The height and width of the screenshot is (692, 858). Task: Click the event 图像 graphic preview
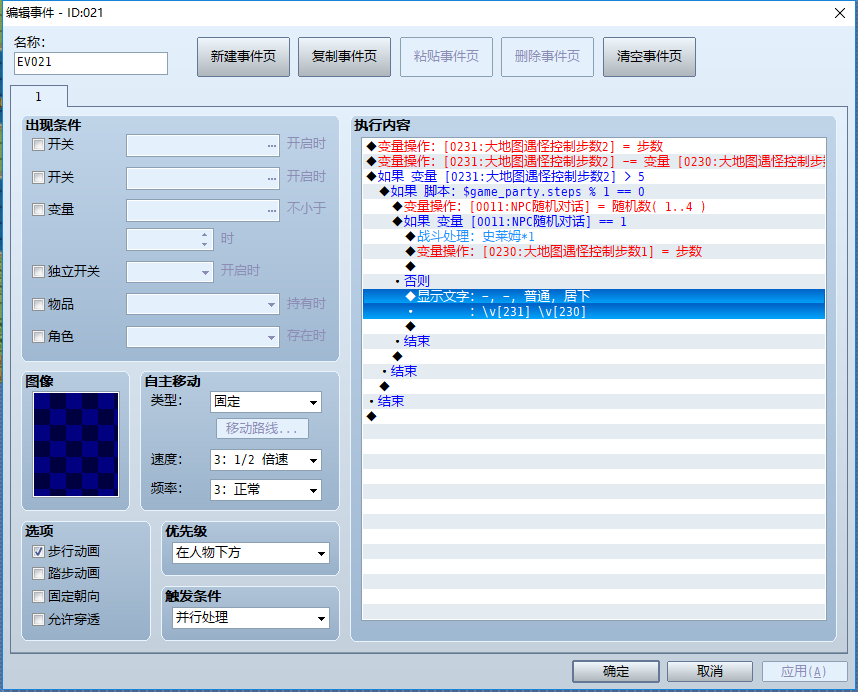tap(76, 444)
